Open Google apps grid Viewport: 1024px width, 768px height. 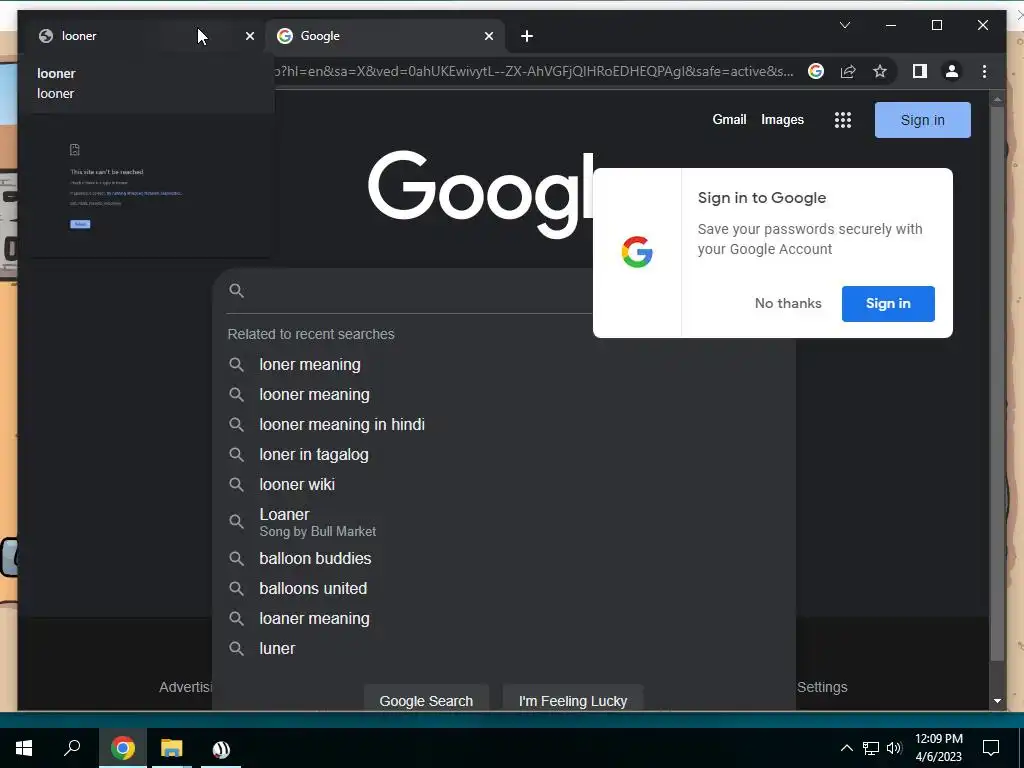point(842,120)
